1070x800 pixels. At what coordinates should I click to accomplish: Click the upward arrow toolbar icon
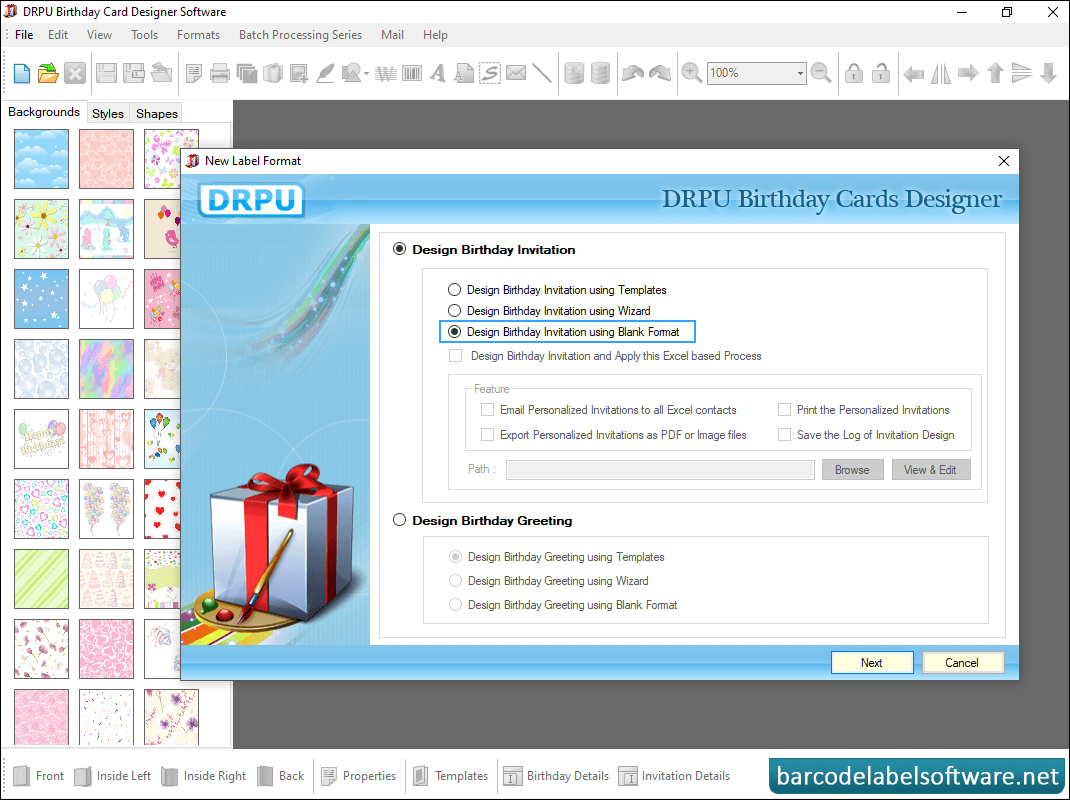tap(995, 73)
